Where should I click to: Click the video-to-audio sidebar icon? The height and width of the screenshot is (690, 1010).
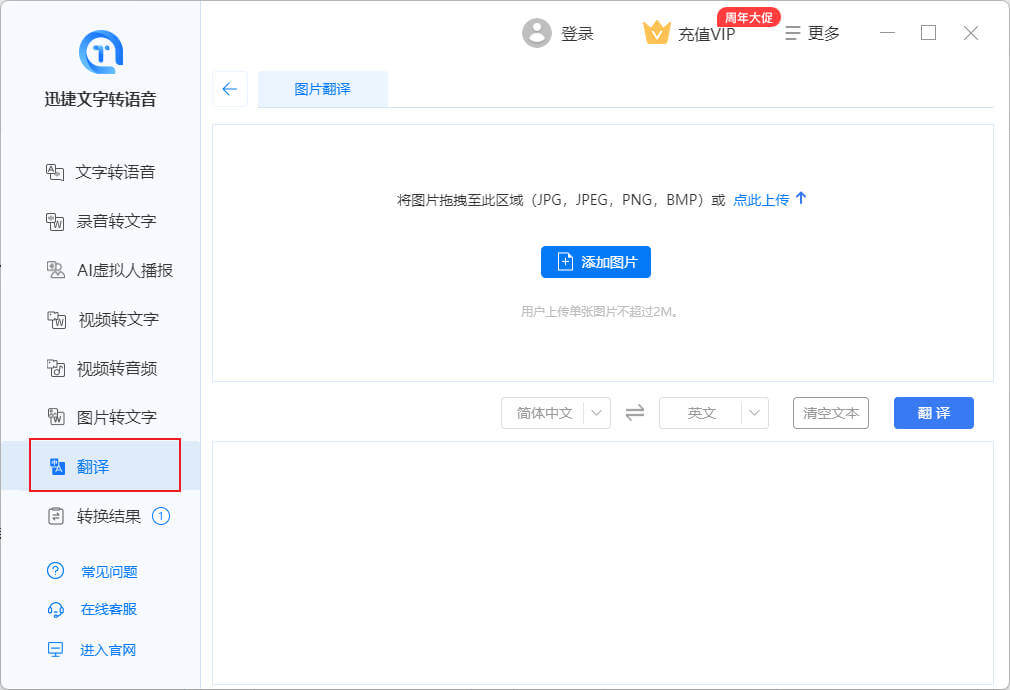tap(56, 368)
